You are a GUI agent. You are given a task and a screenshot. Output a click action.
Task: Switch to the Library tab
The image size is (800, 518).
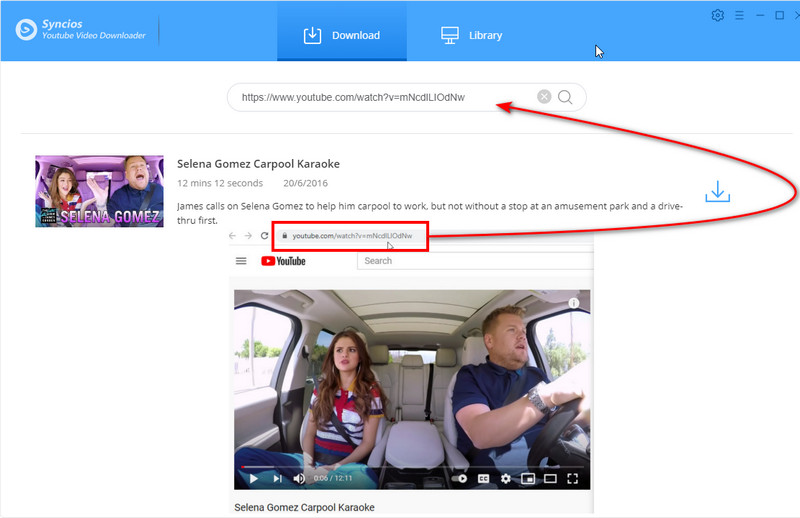[471, 35]
